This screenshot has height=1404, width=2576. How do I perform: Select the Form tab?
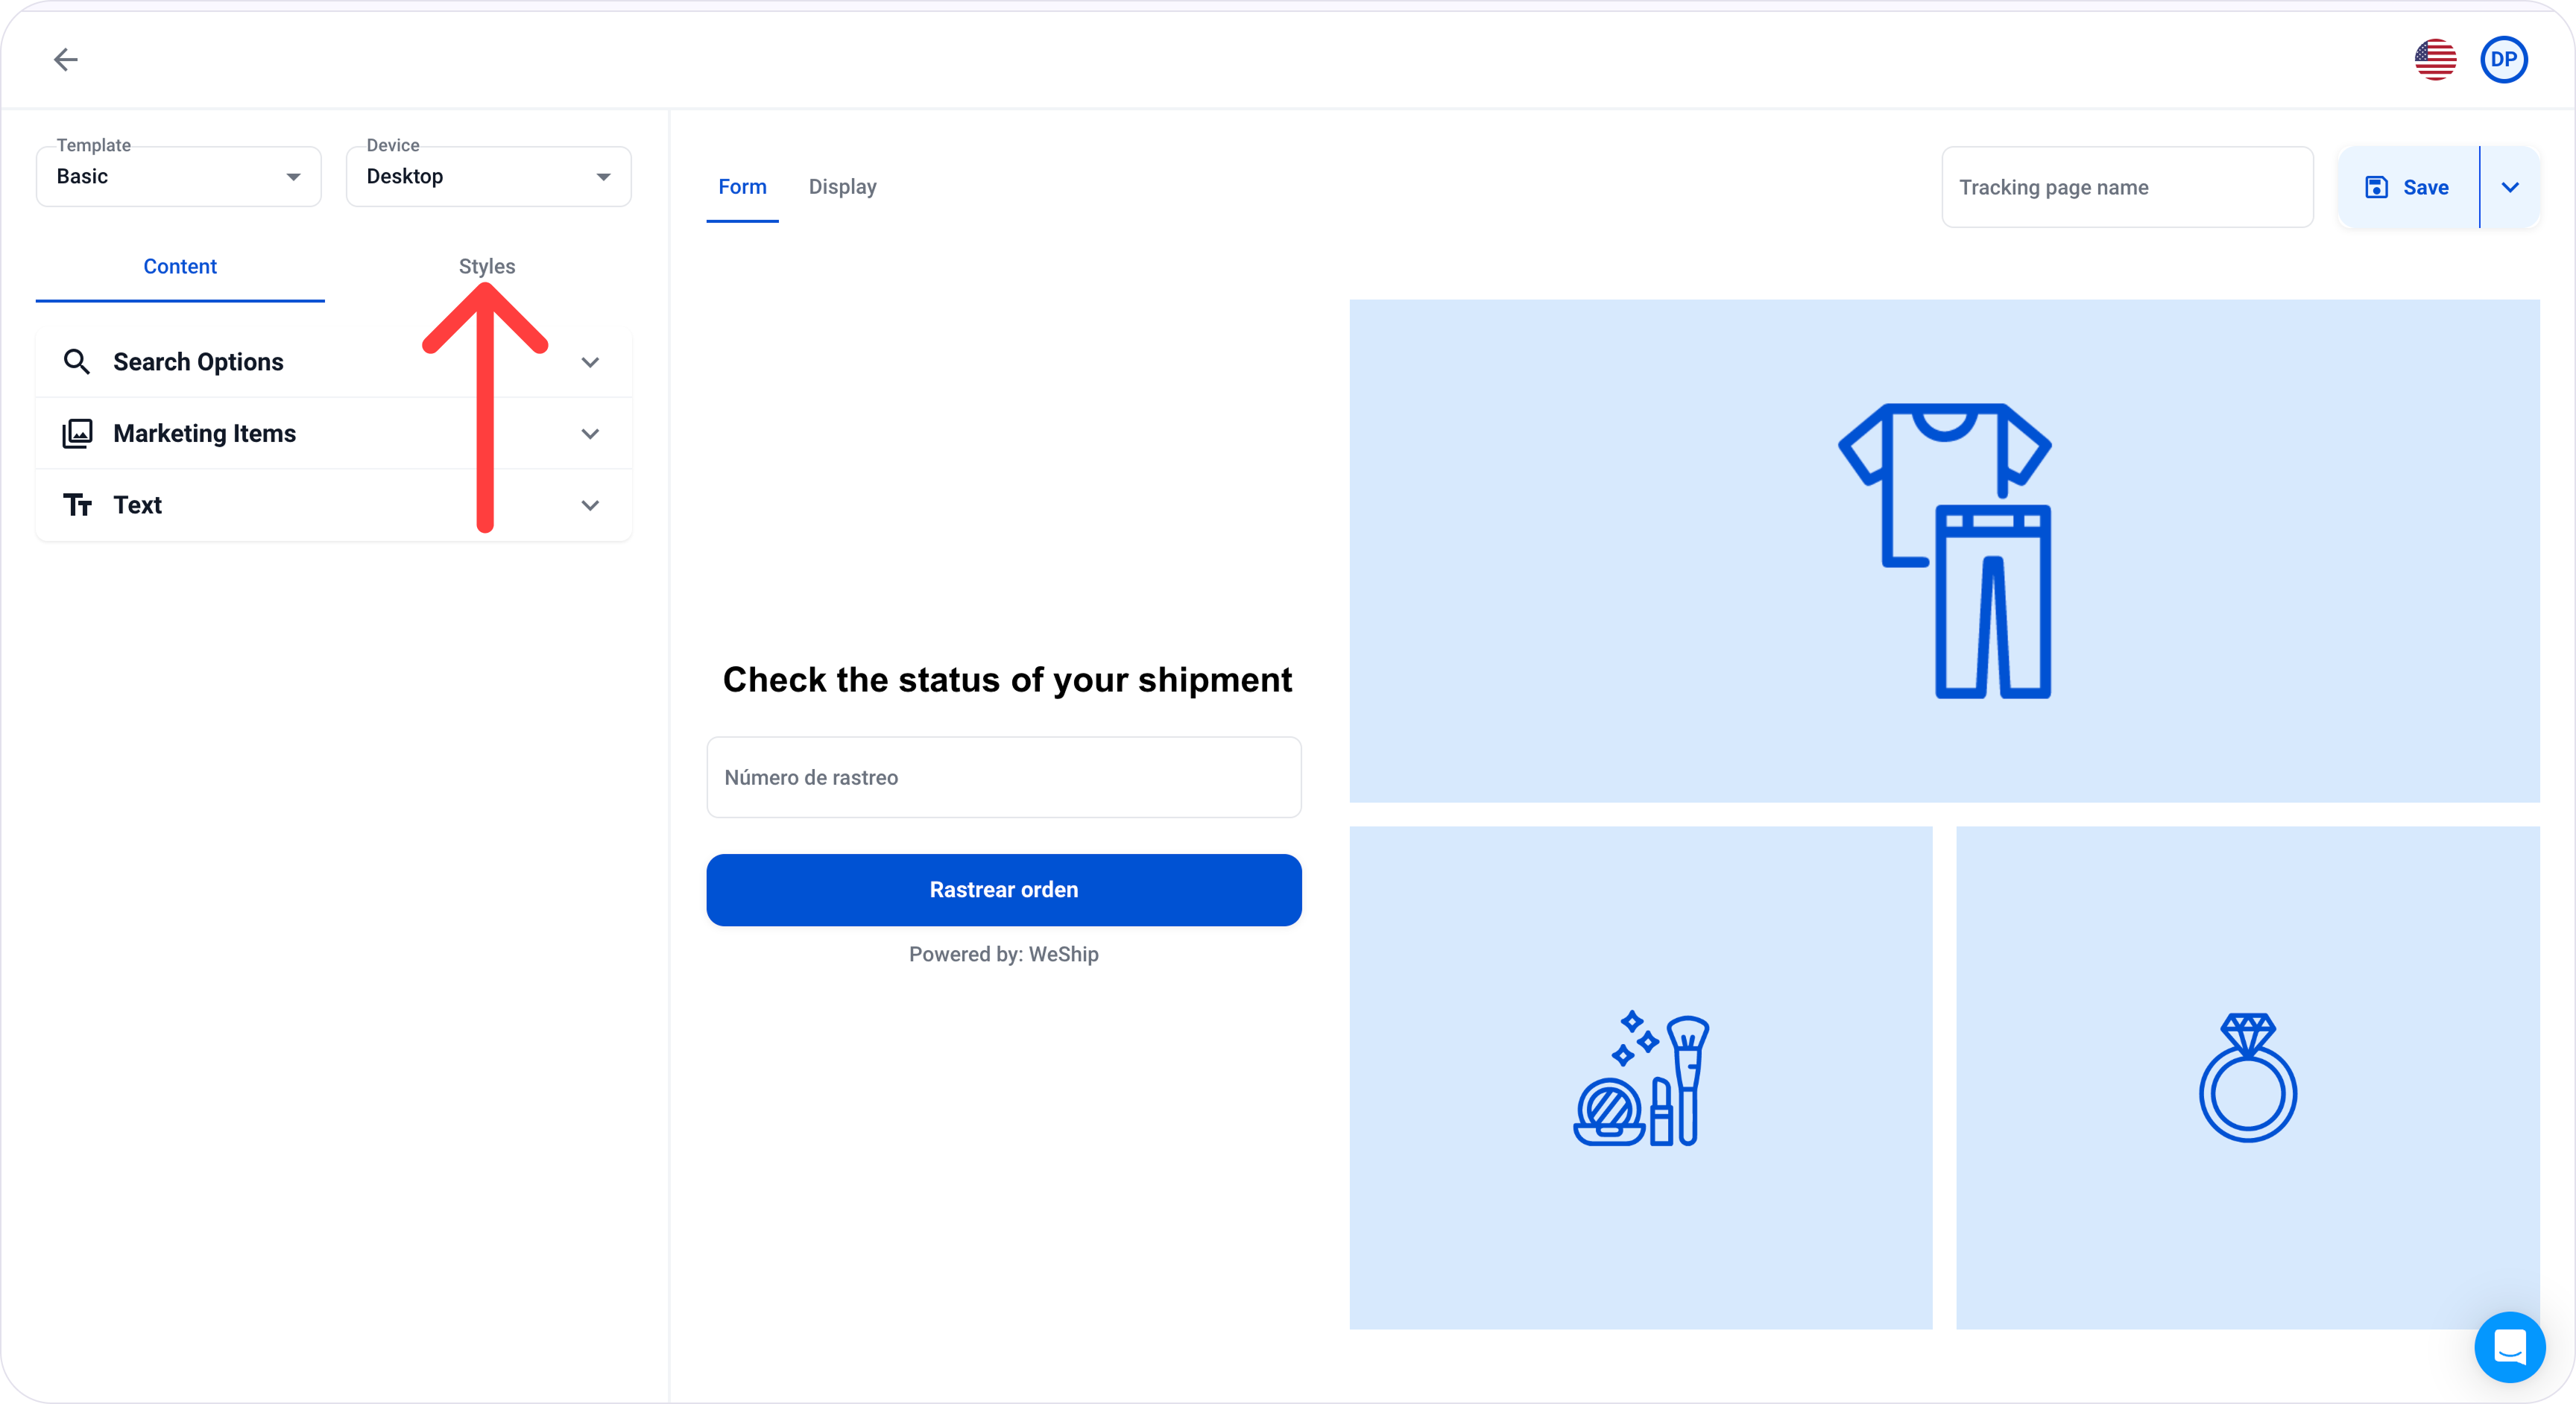click(x=742, y=187)
